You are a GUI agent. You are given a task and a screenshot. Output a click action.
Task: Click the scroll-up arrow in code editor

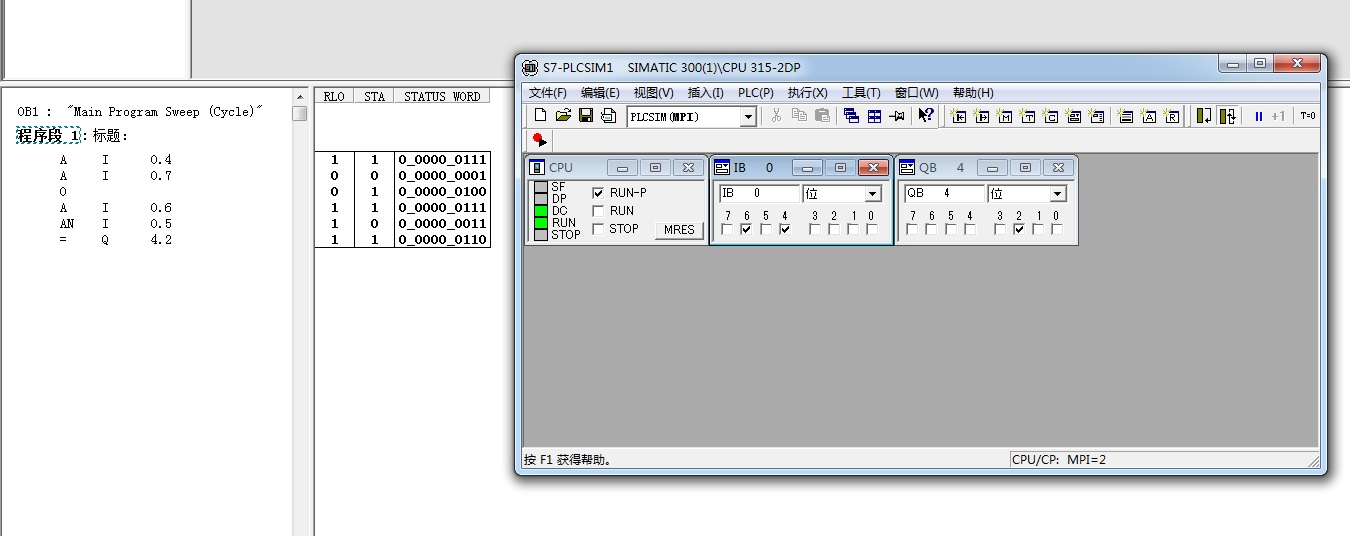point(299,96)
